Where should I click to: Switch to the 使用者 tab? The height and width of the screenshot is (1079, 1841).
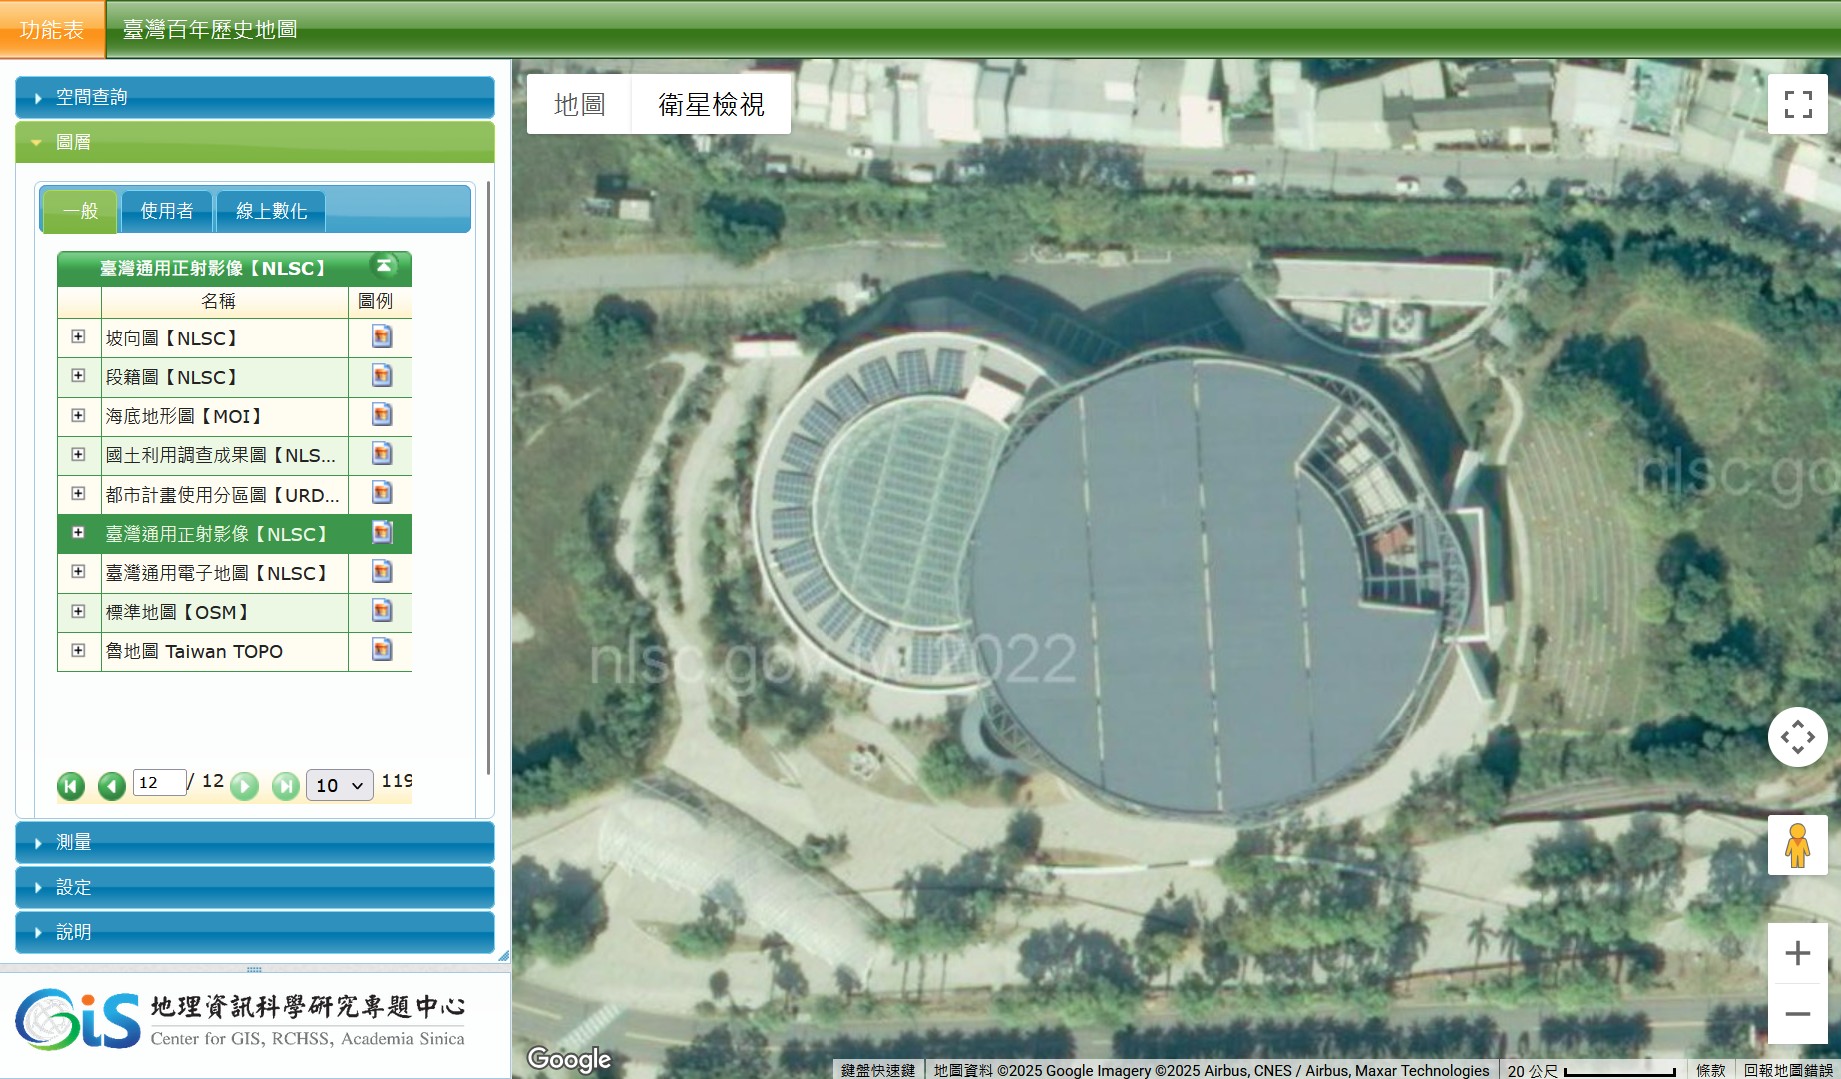[166, 211]
